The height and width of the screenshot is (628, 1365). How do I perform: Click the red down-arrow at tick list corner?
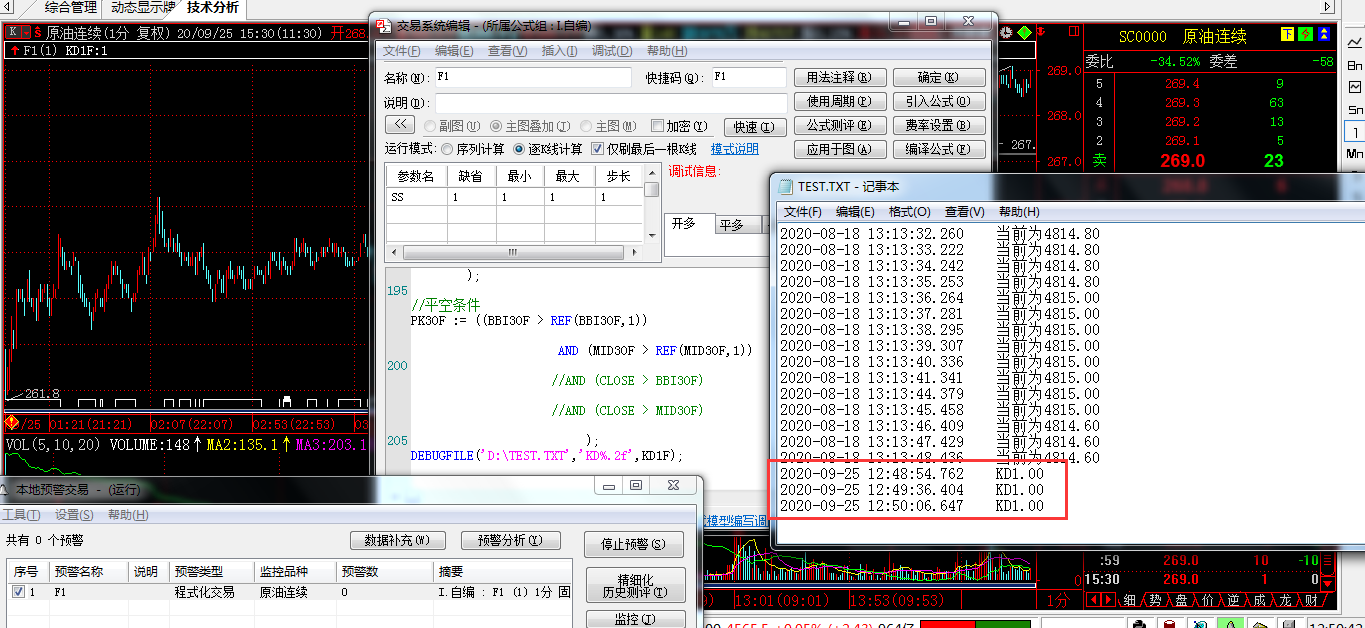click(x=1328, y=584)
